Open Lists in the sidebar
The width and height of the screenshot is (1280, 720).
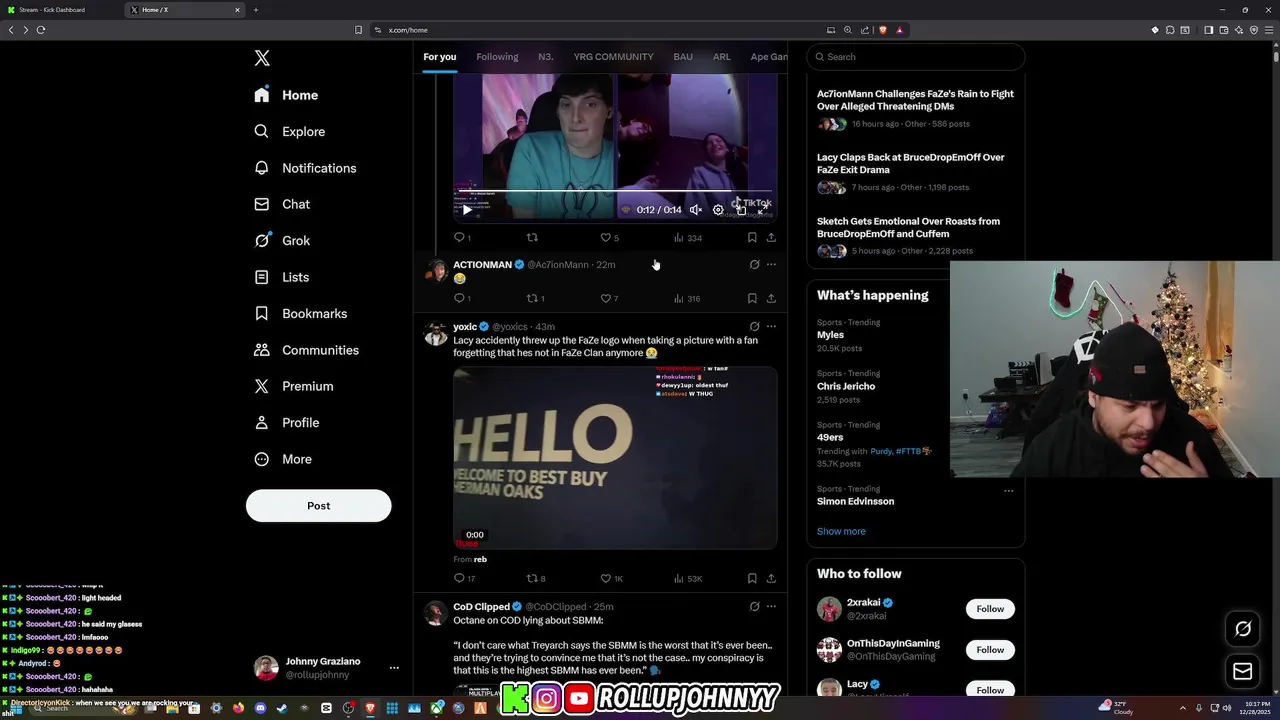(281, 277)
